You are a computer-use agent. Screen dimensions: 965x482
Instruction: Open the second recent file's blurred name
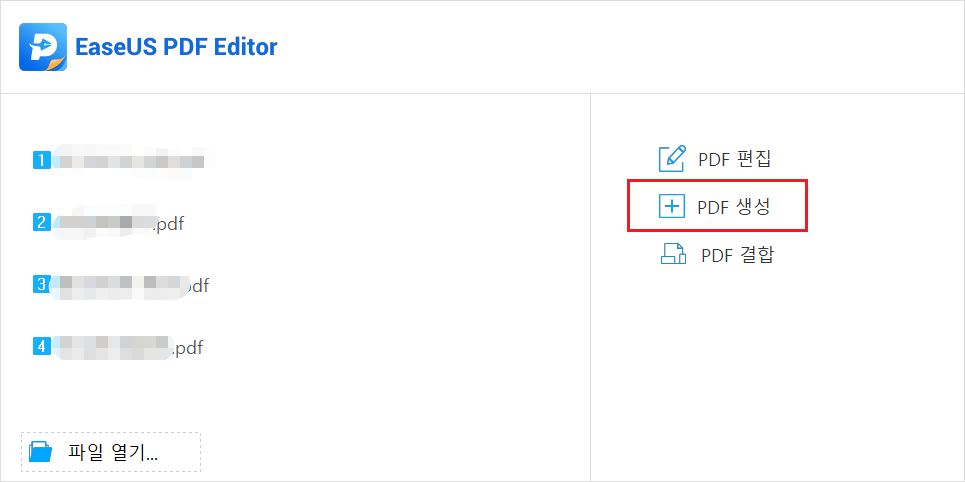point(105,222)
